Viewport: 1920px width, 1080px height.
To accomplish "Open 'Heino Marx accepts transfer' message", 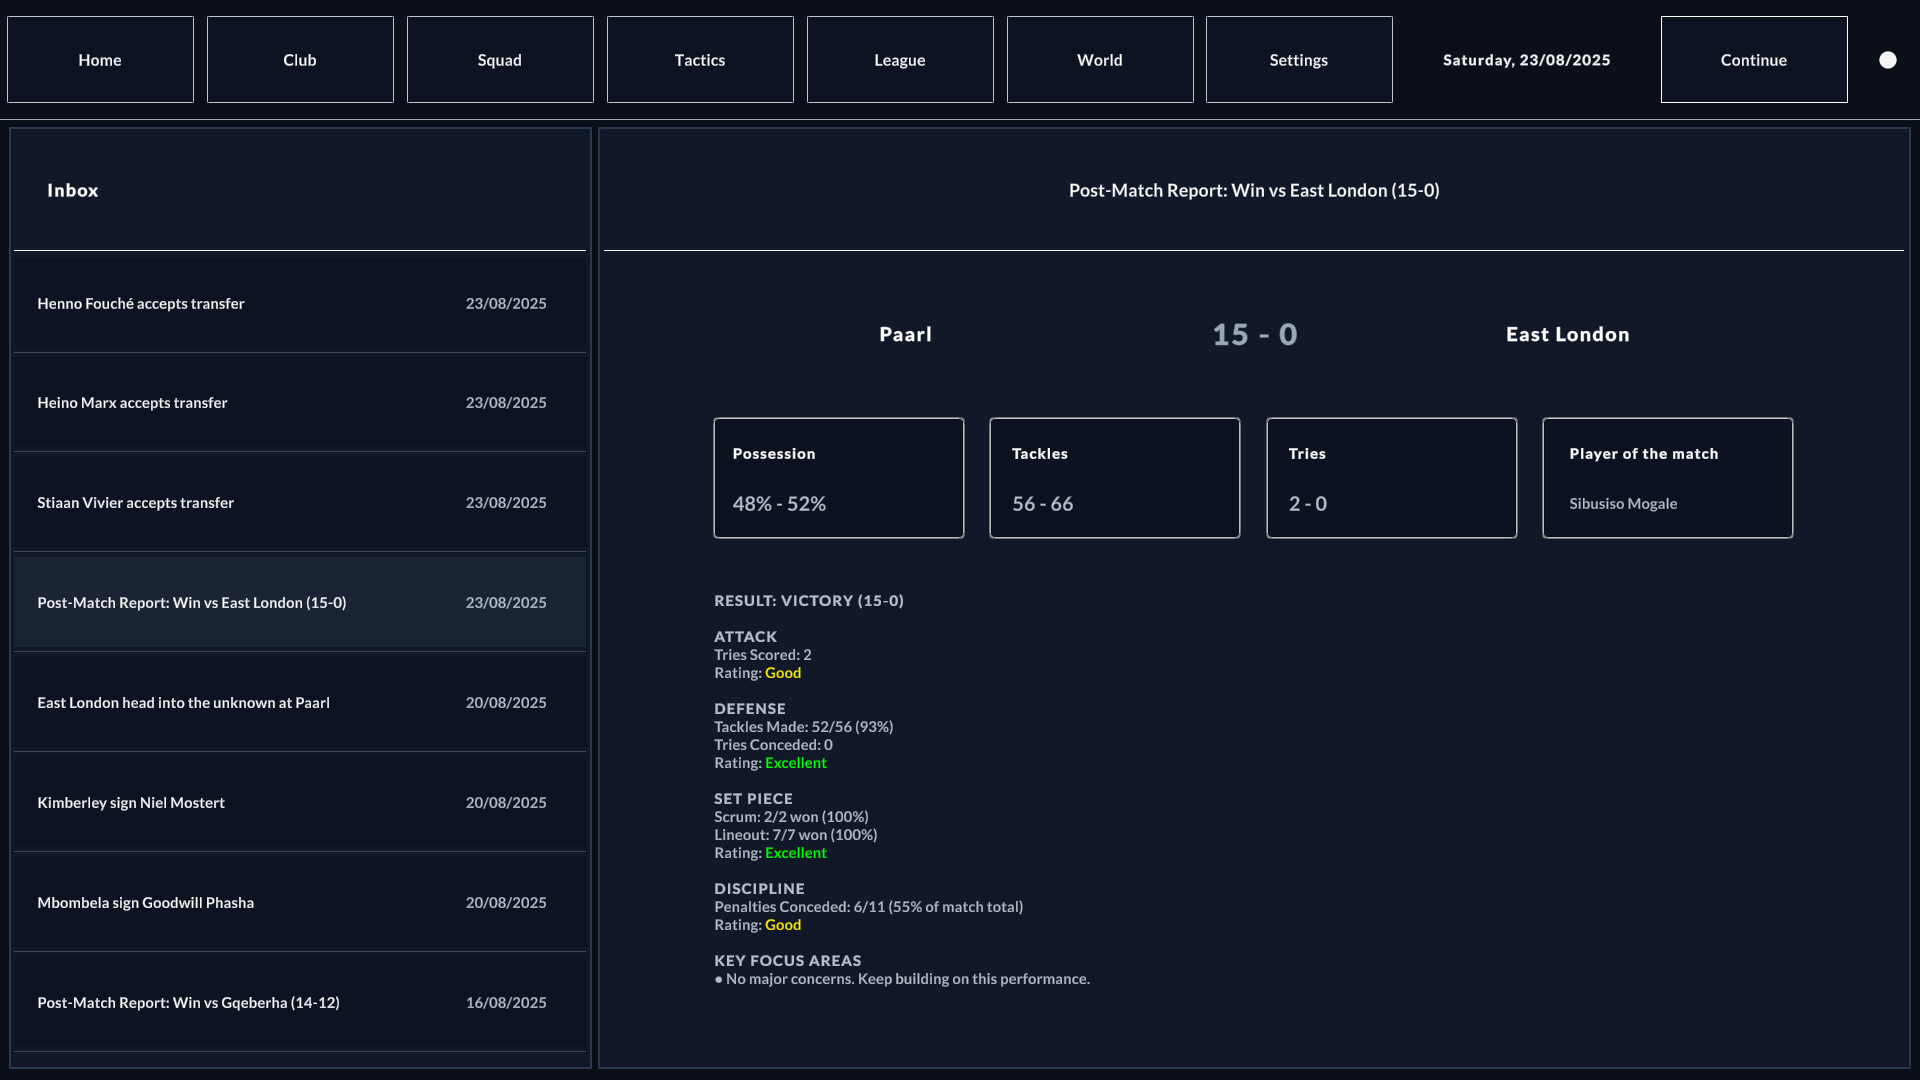I will [x=299, y=402].
